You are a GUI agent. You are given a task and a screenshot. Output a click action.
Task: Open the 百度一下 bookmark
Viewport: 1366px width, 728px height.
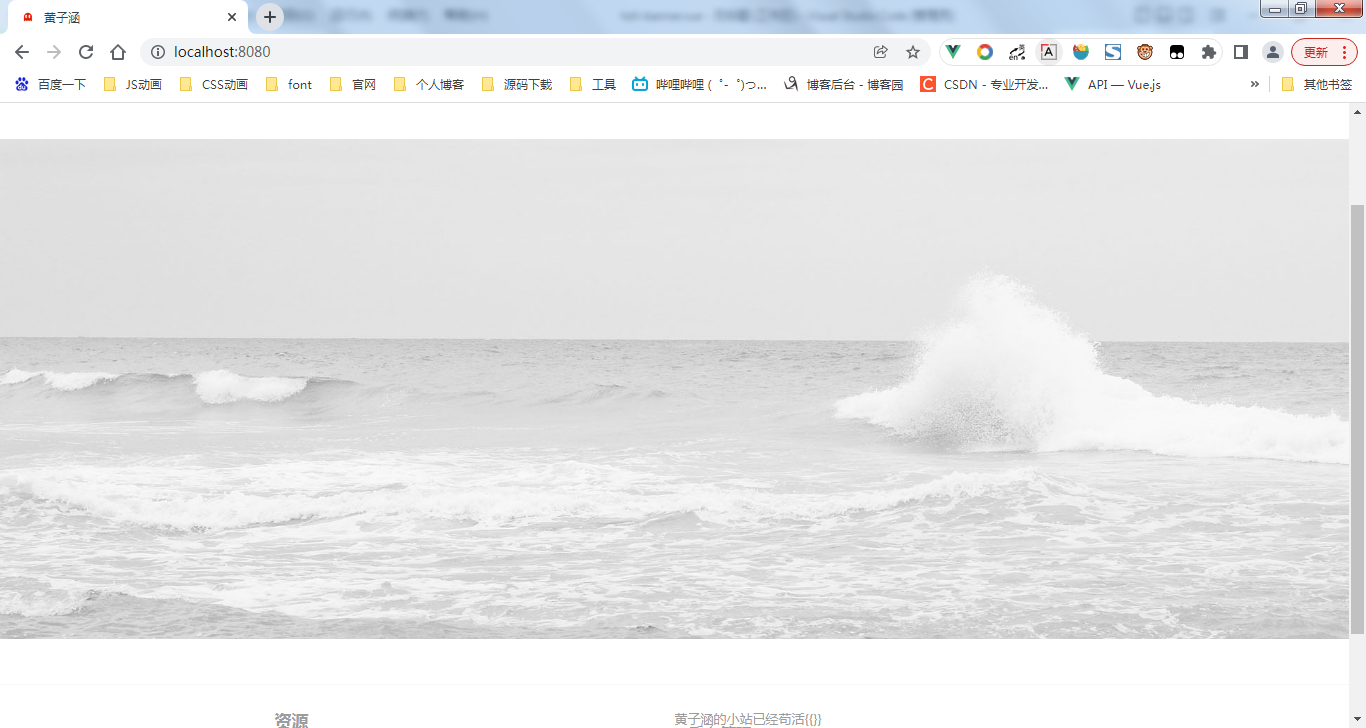point(51,84)
